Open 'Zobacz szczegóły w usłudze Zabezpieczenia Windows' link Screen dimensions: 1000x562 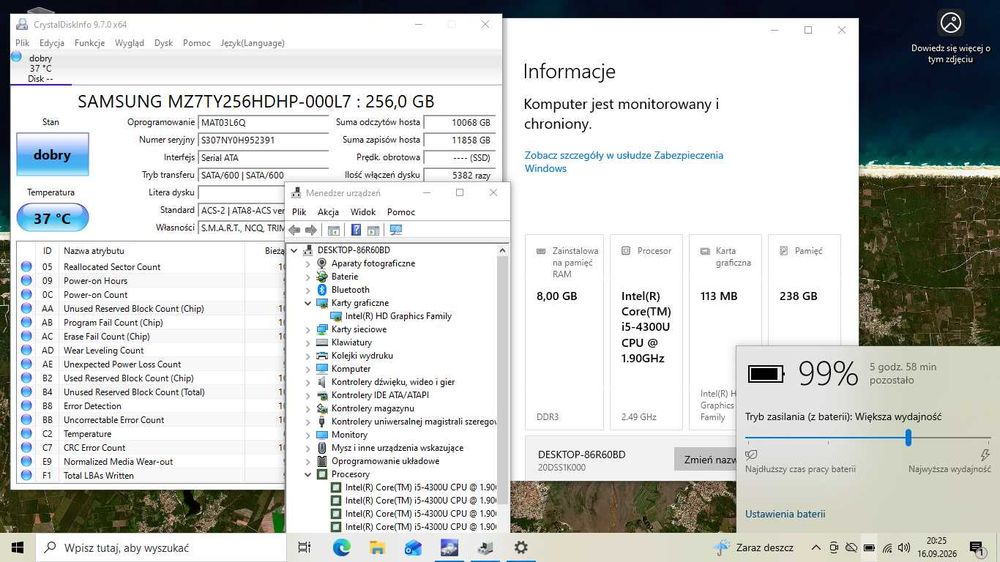tap(624, 161)
